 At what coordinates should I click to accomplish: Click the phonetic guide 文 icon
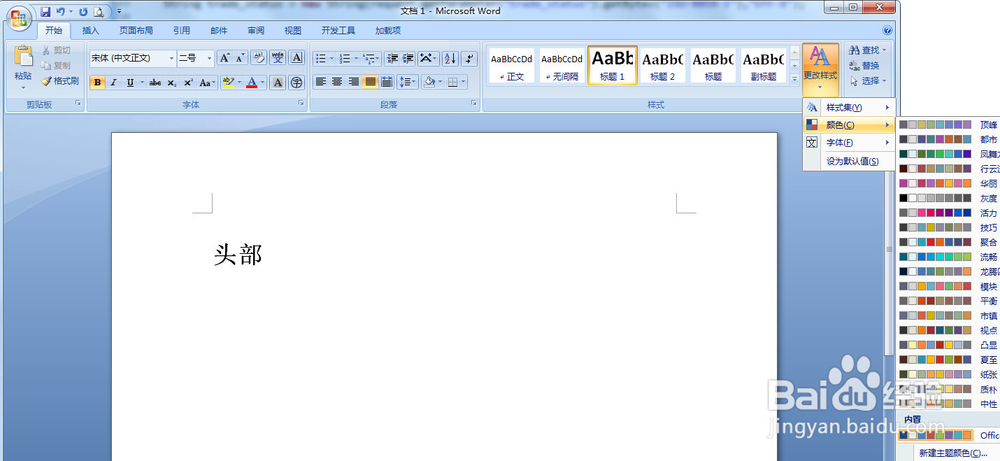tap(277, 58)
